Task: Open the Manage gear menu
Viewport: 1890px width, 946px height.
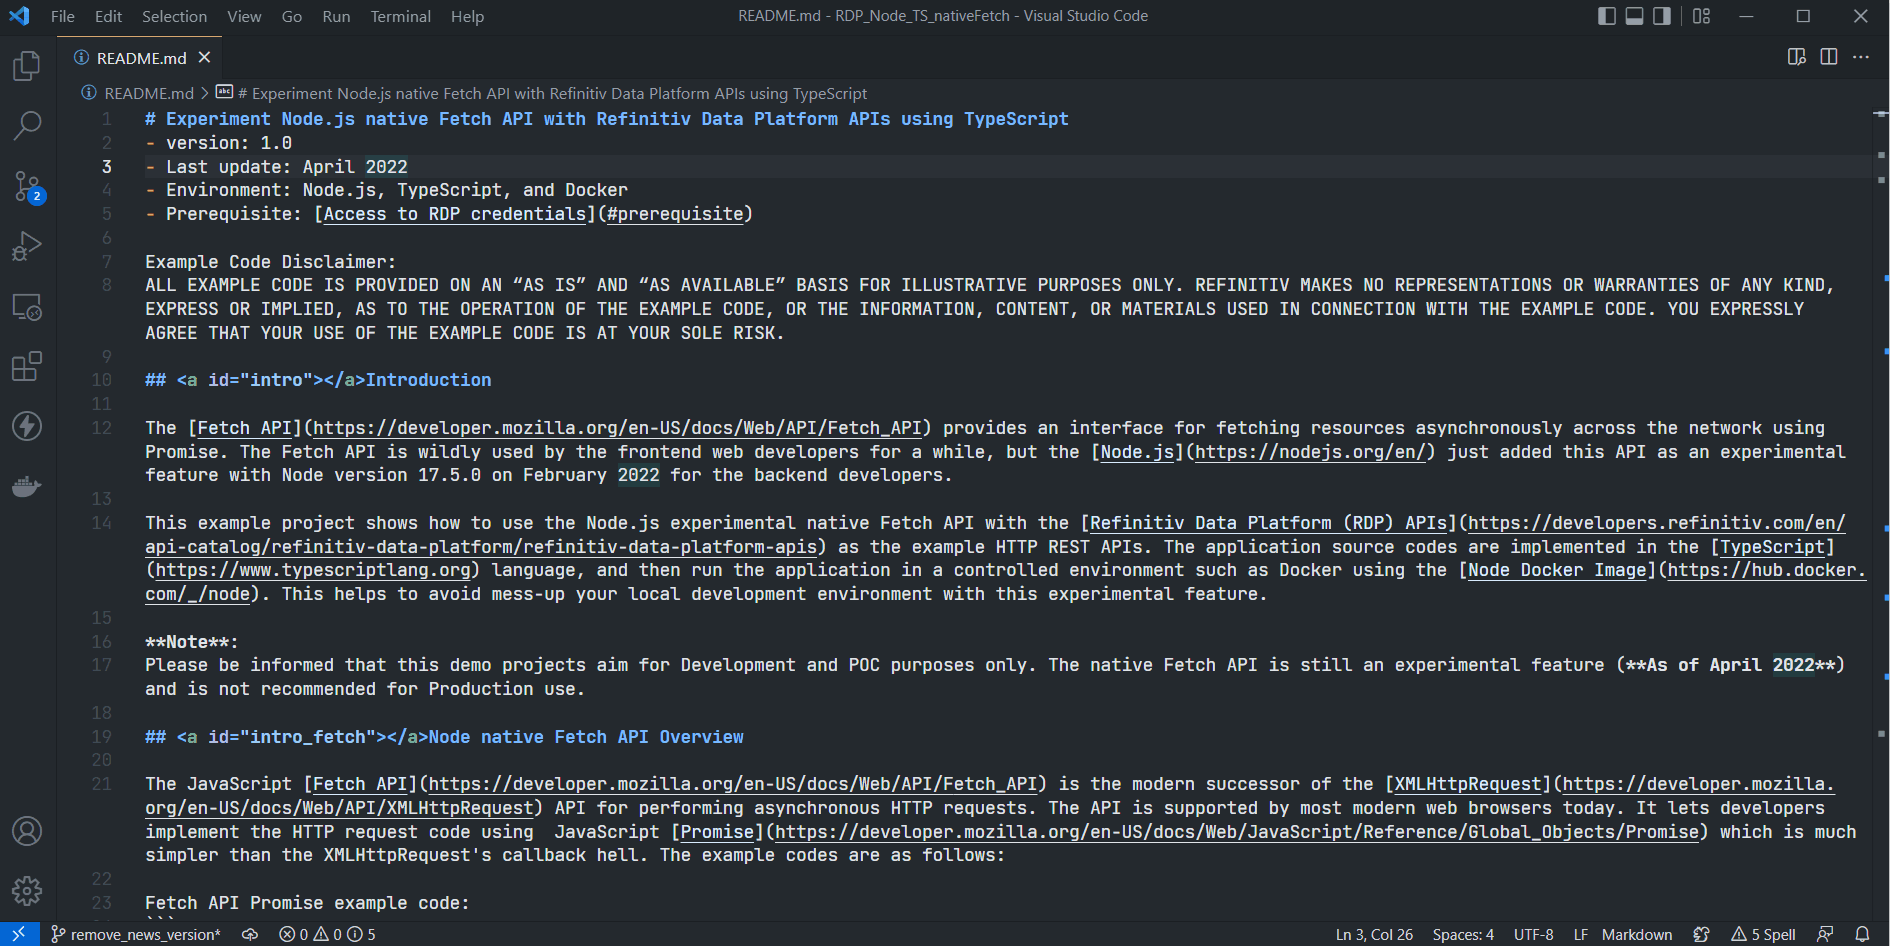Action: 27,890
